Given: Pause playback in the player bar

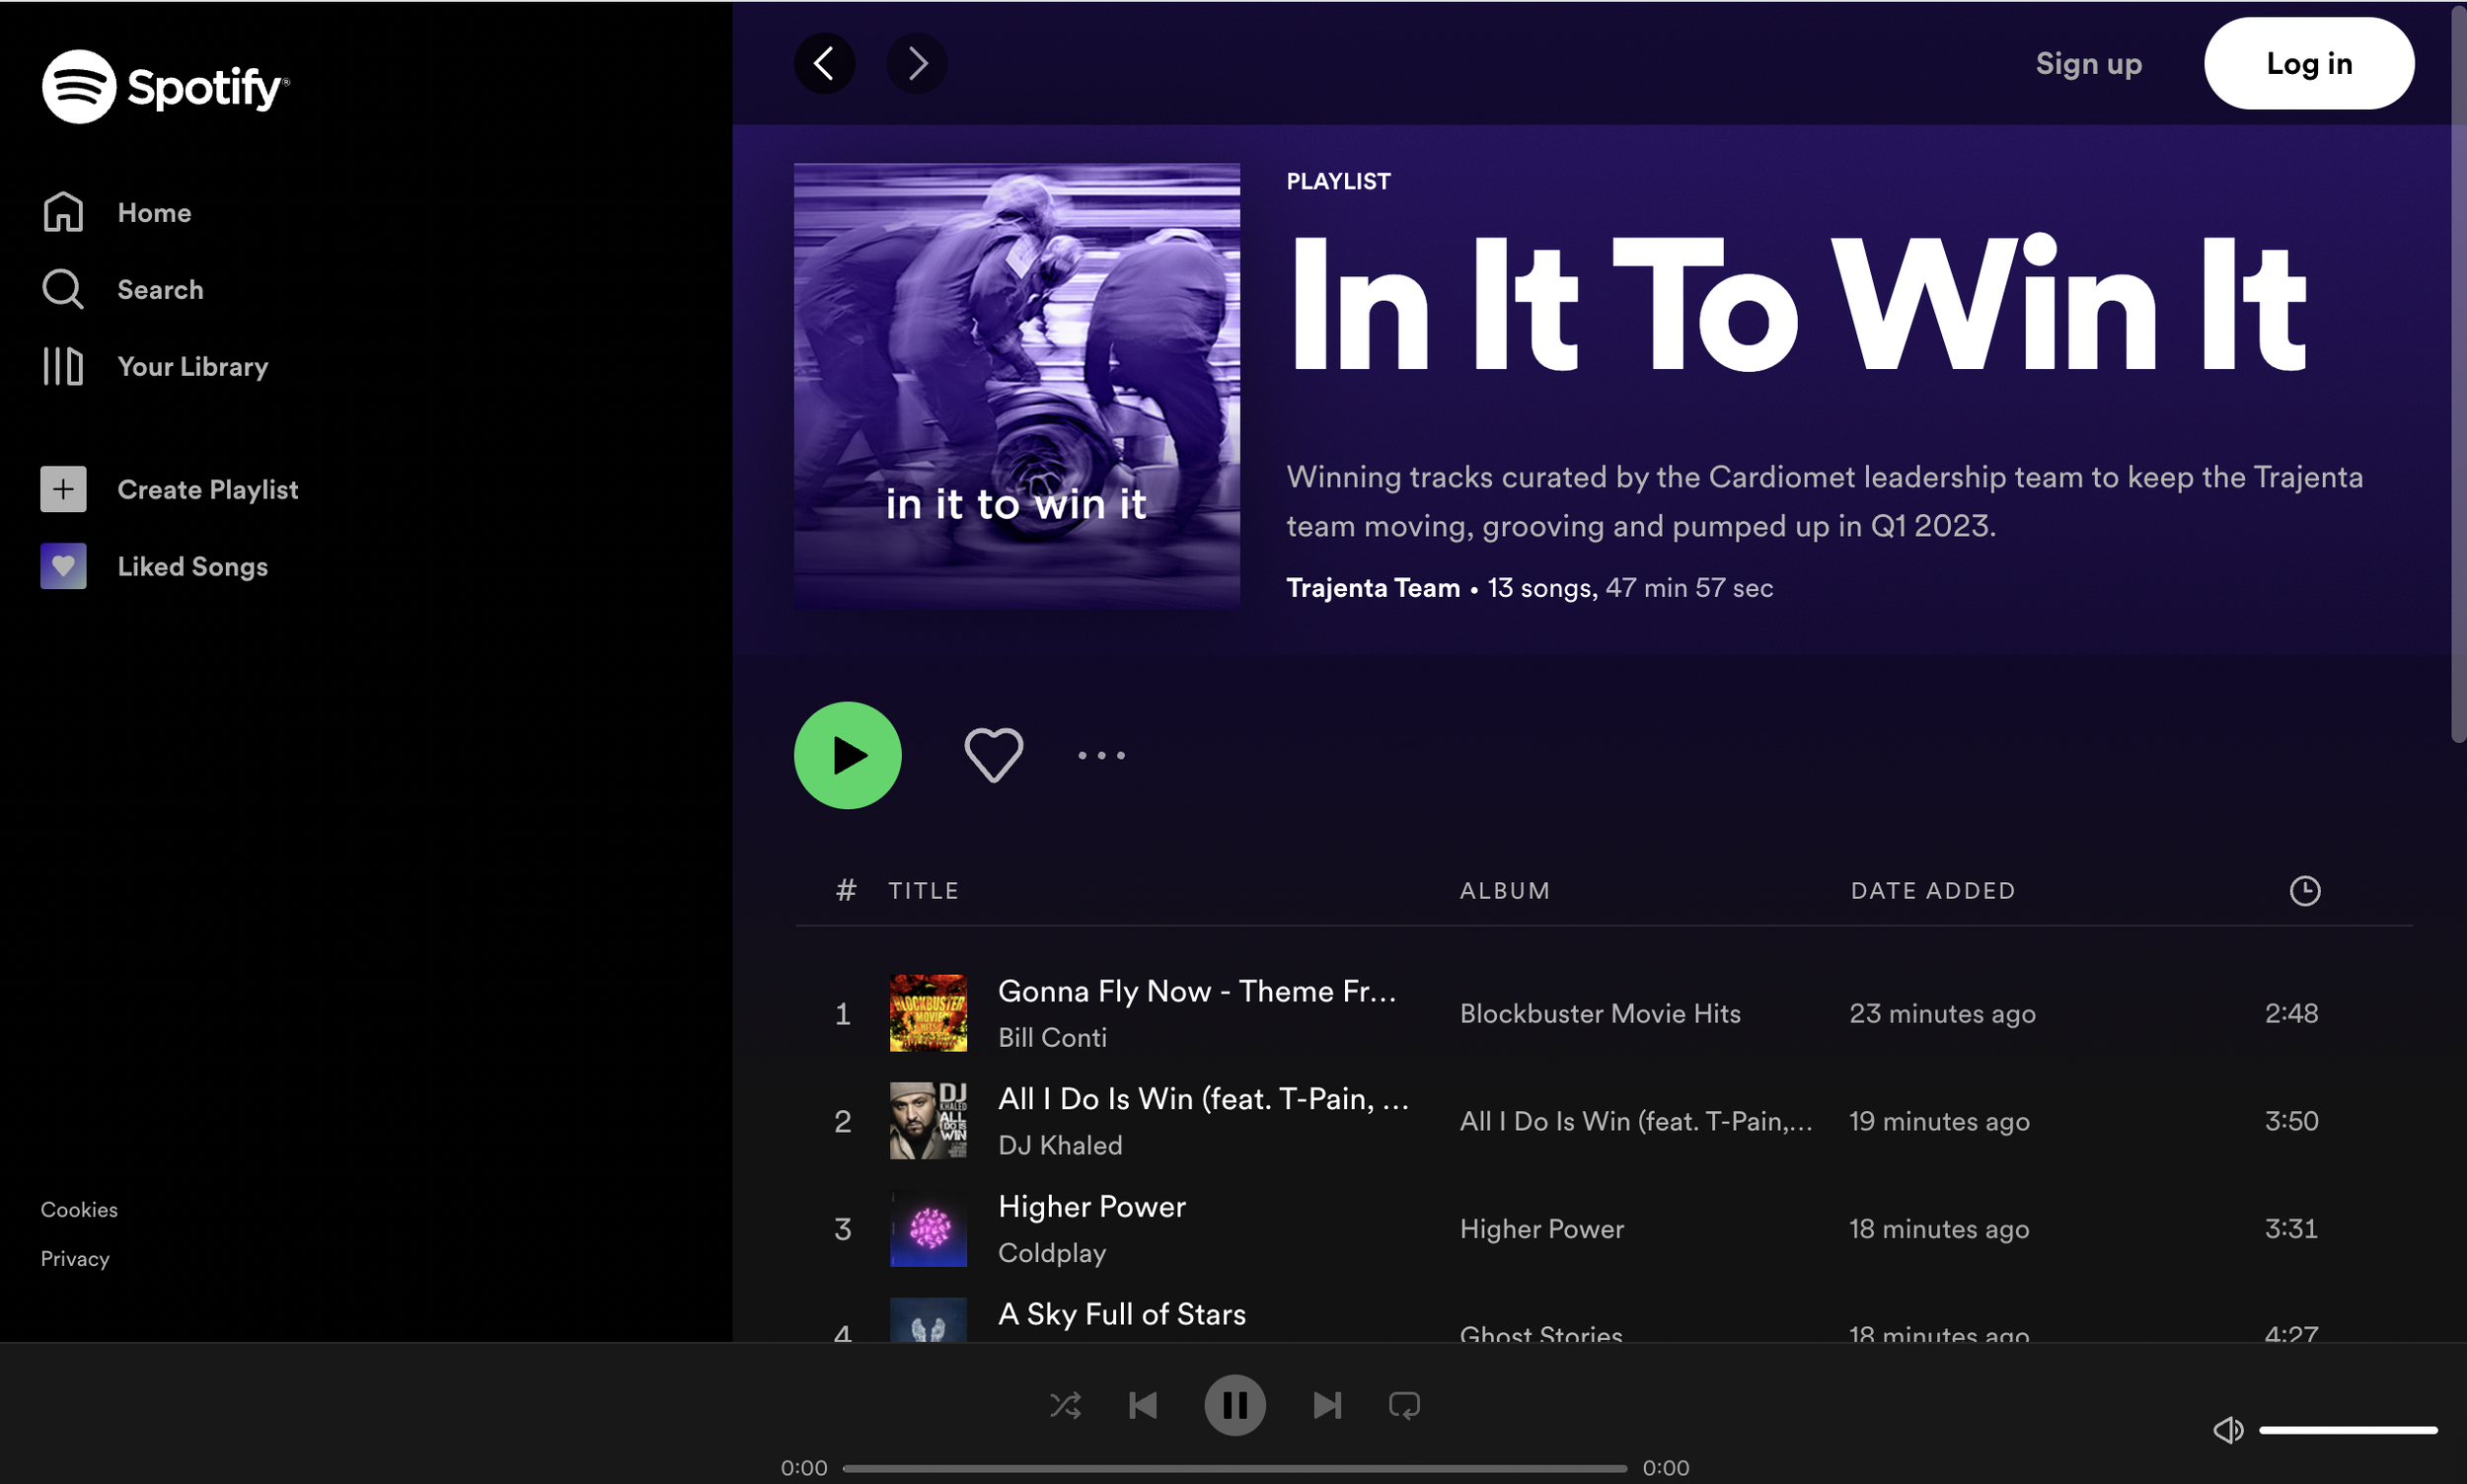Looking at the screenshot, I should [1235, 1405].
